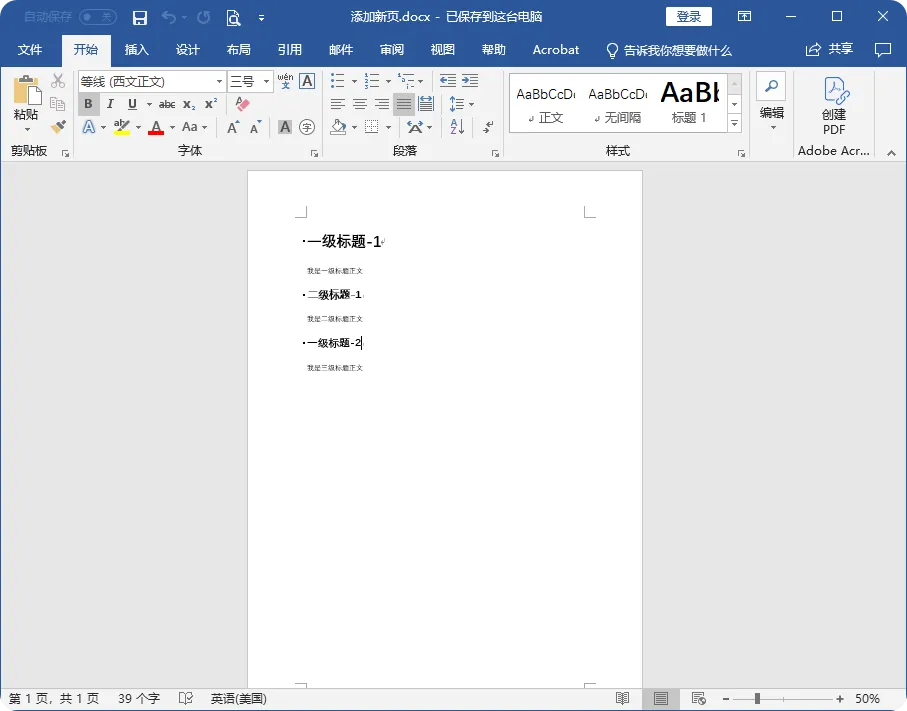This screenshot has width=907, height=711.
Task: Open the font name dropdown
Action: [219, 82]
